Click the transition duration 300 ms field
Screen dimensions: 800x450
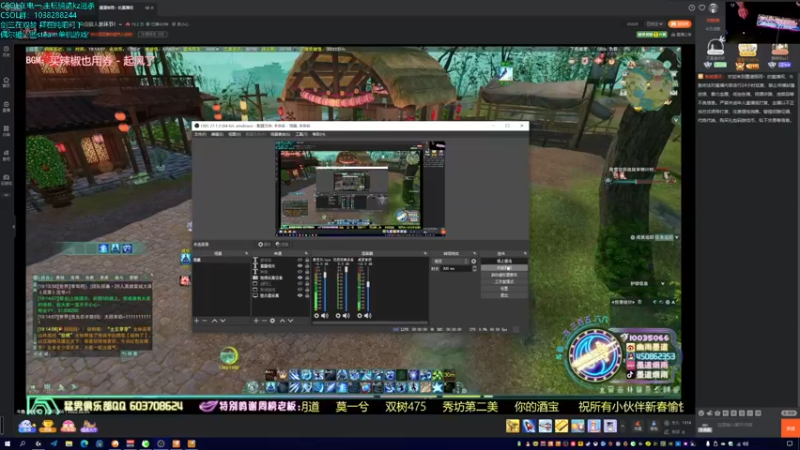coord(455,268)
